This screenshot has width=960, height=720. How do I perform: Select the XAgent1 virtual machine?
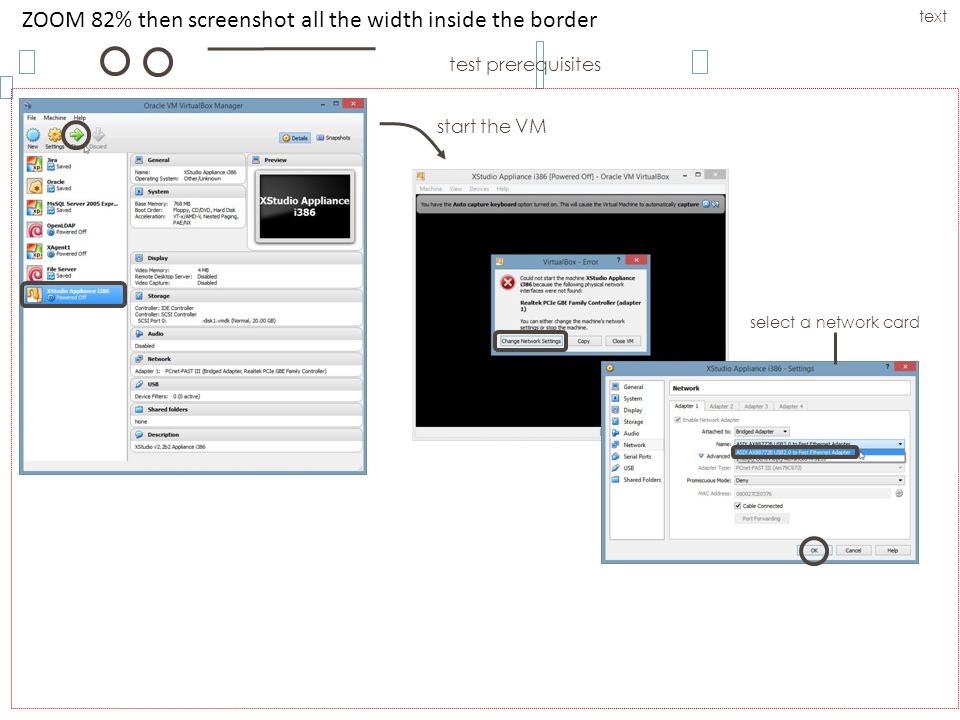click(x=73, y=251)
